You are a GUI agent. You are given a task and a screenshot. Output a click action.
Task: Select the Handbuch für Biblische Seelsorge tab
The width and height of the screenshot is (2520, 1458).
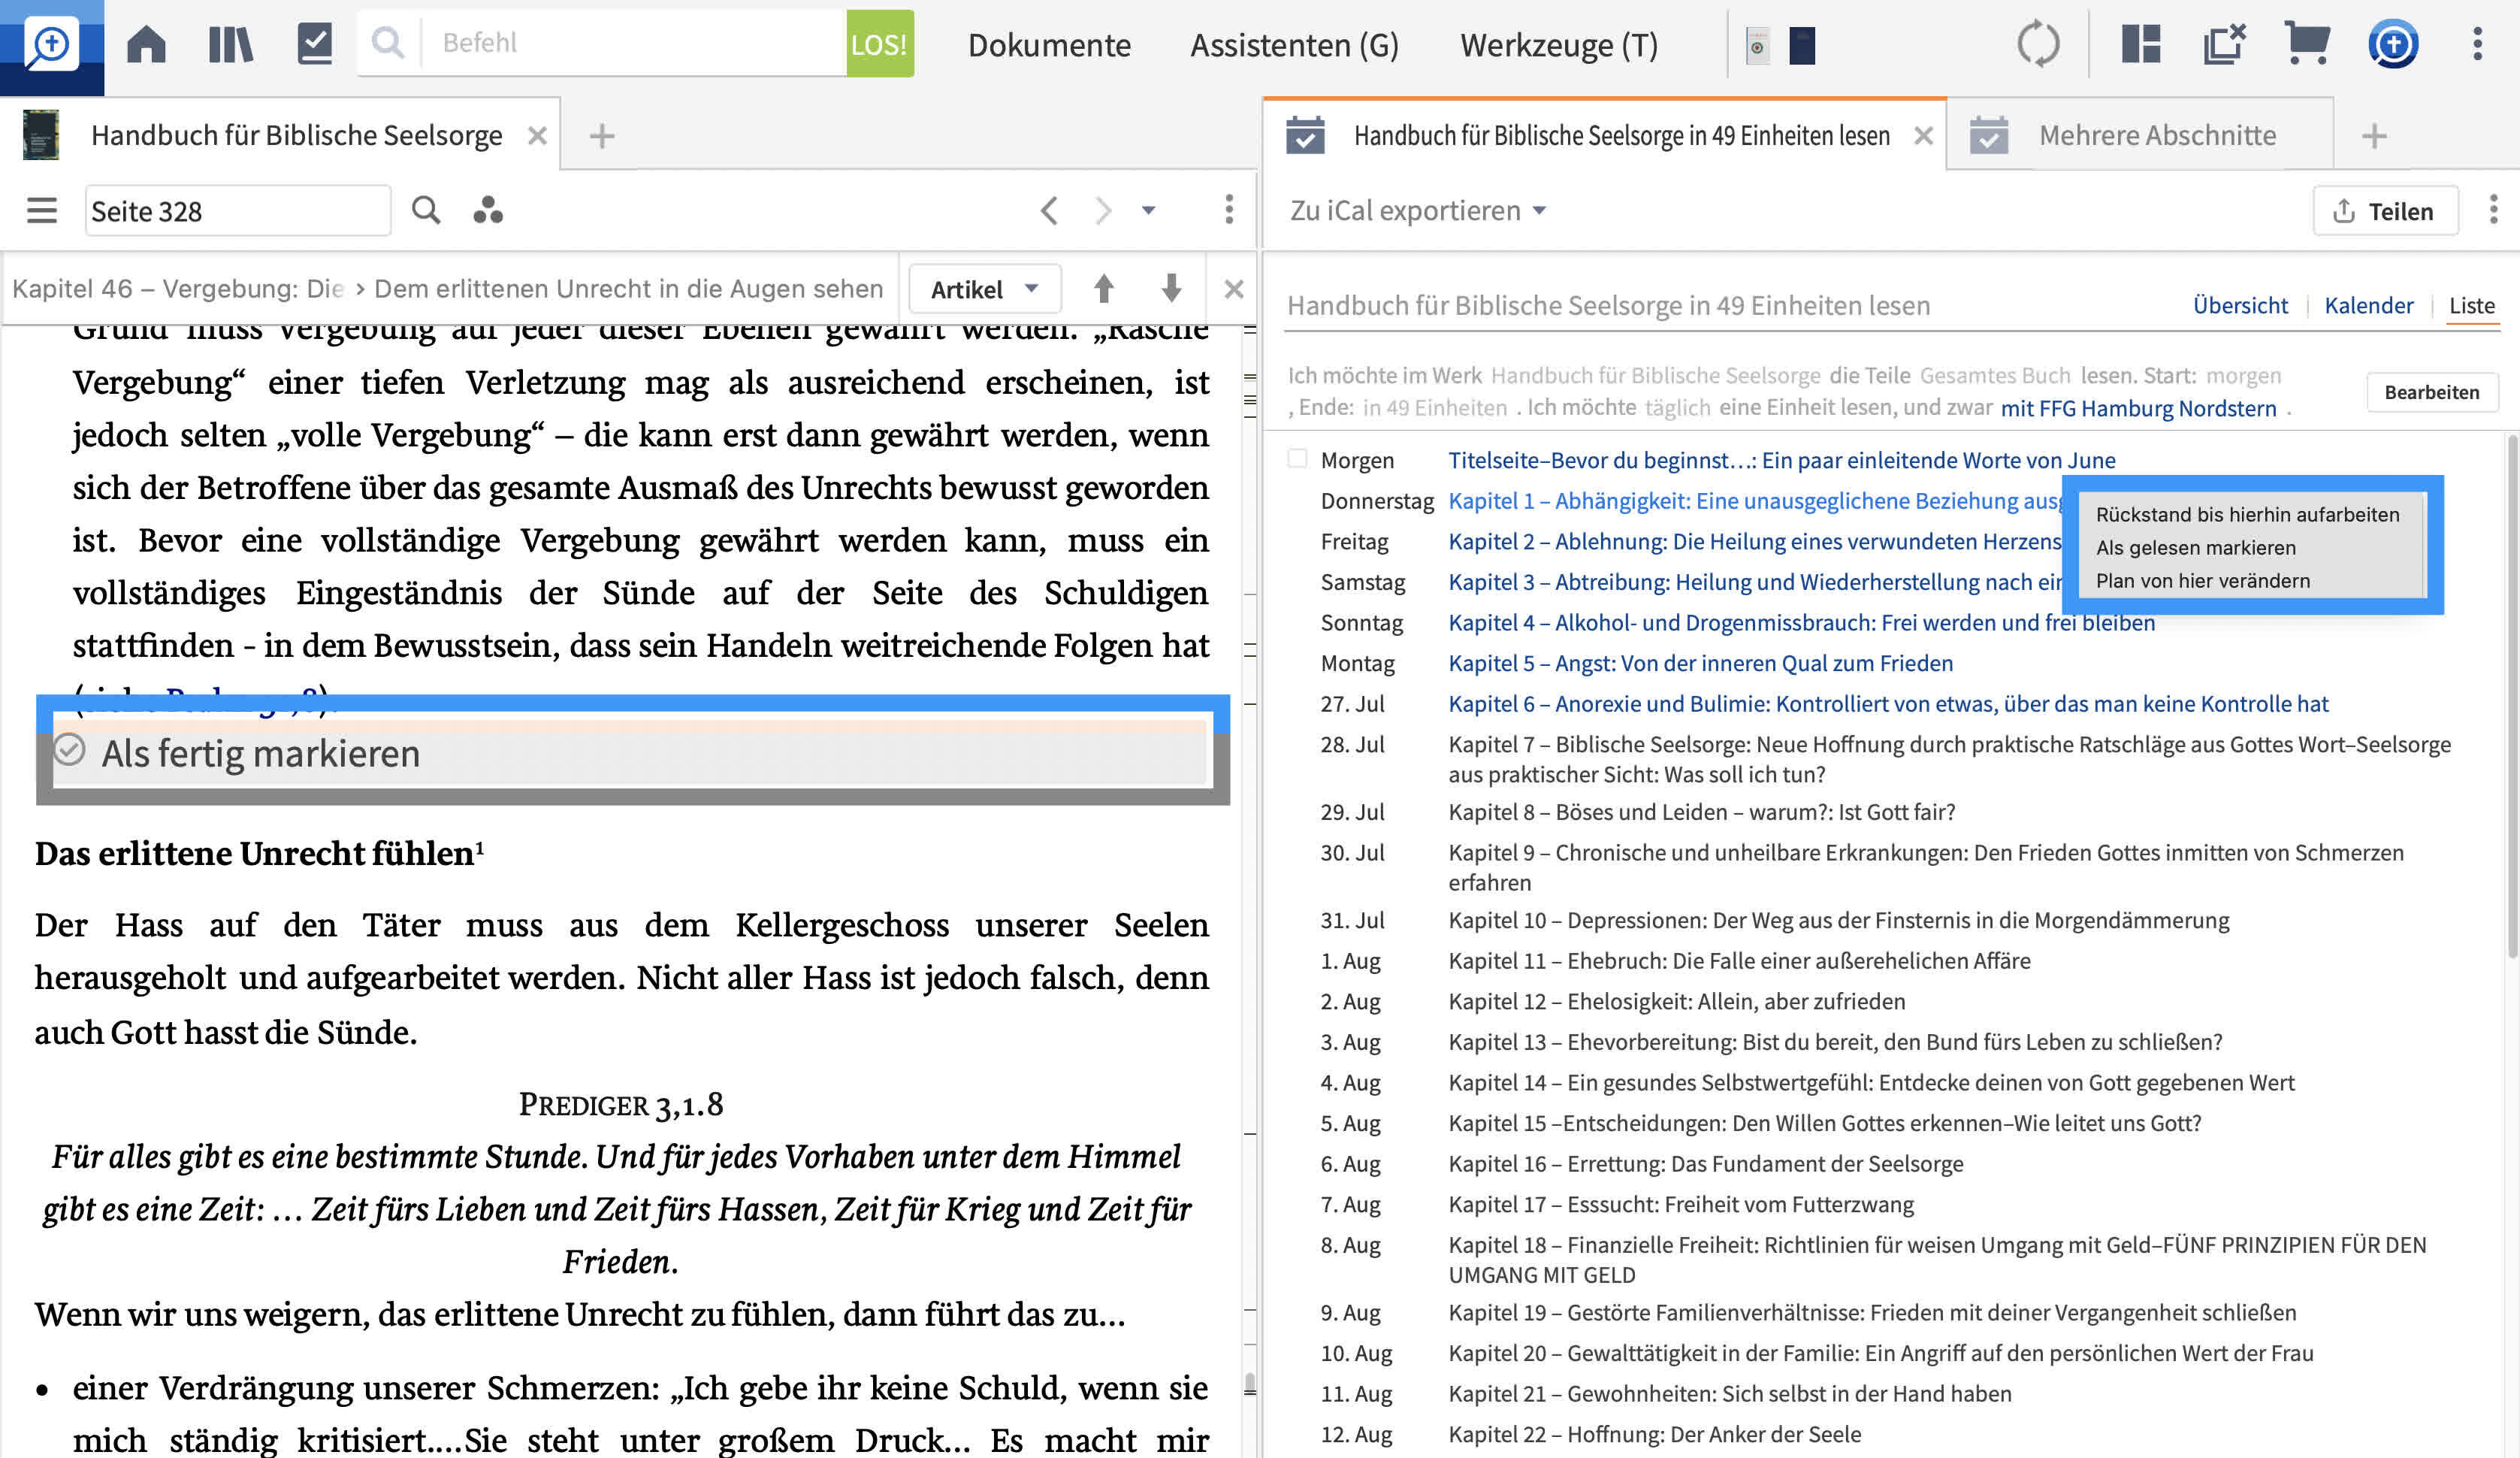[296, 135]
